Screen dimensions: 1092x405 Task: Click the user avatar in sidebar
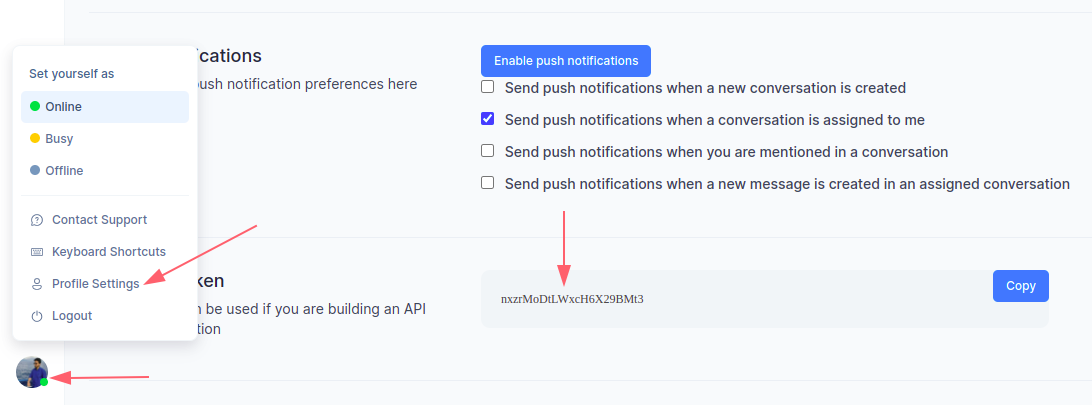(32, 372)
